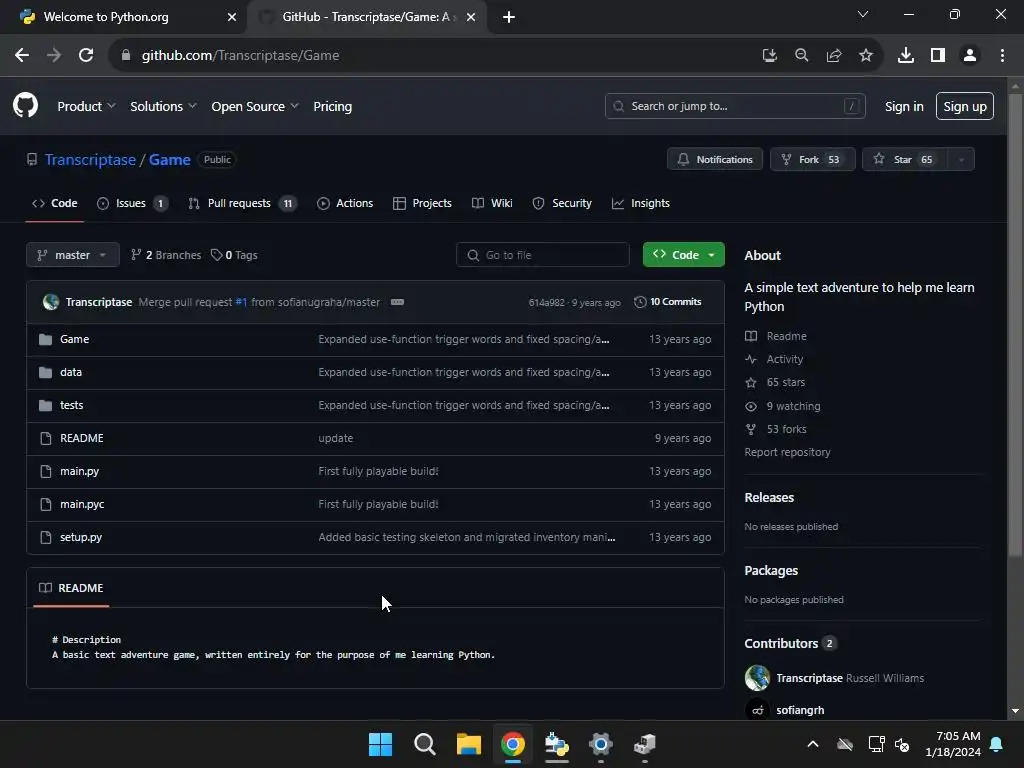This screenshot has width=1024, height=768.
Task: Go back using browser back arrow
Action: (x=22, y=56)
